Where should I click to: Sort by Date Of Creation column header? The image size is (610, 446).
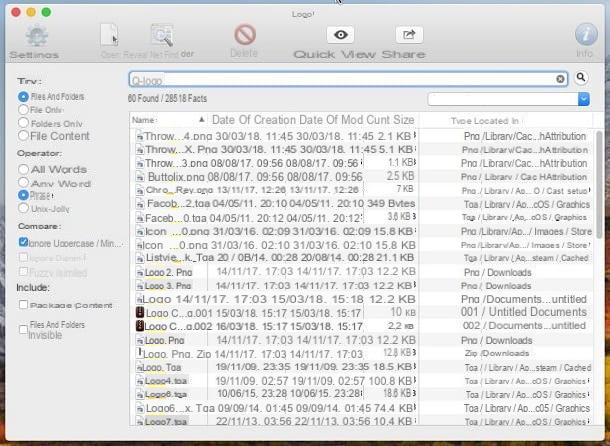(254, 120)
